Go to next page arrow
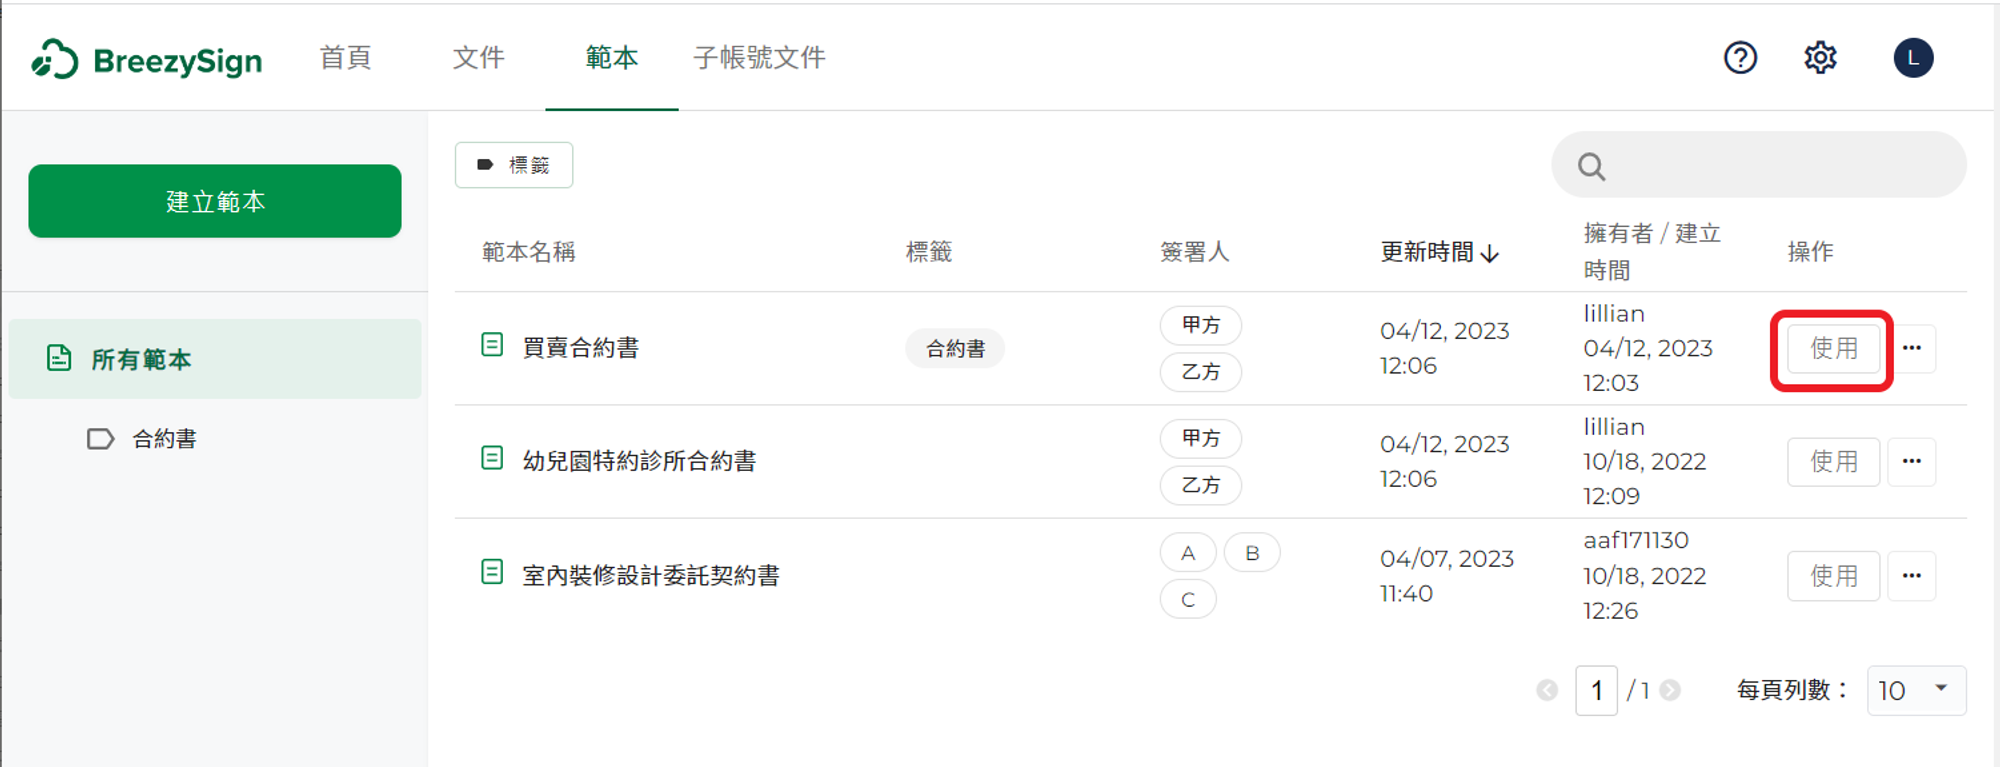2000x767 pixels. pyautogui.click(x=1670, y=690)
